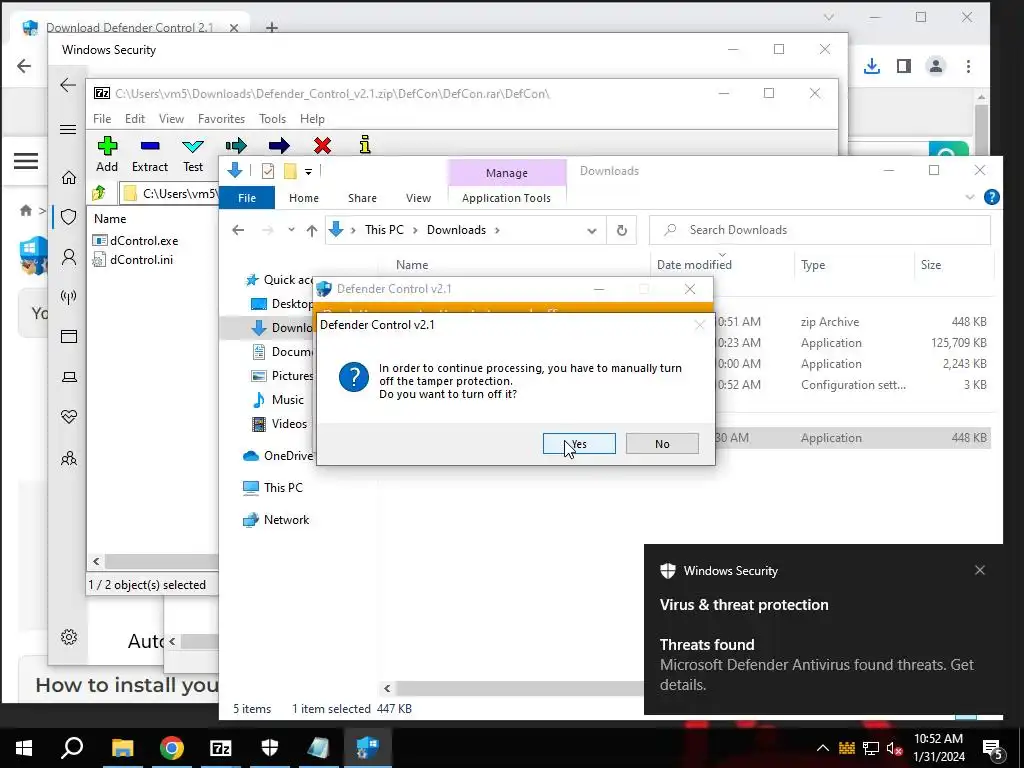Click Explorer refresh button
Screen dimensions: 1024x768
622,230
